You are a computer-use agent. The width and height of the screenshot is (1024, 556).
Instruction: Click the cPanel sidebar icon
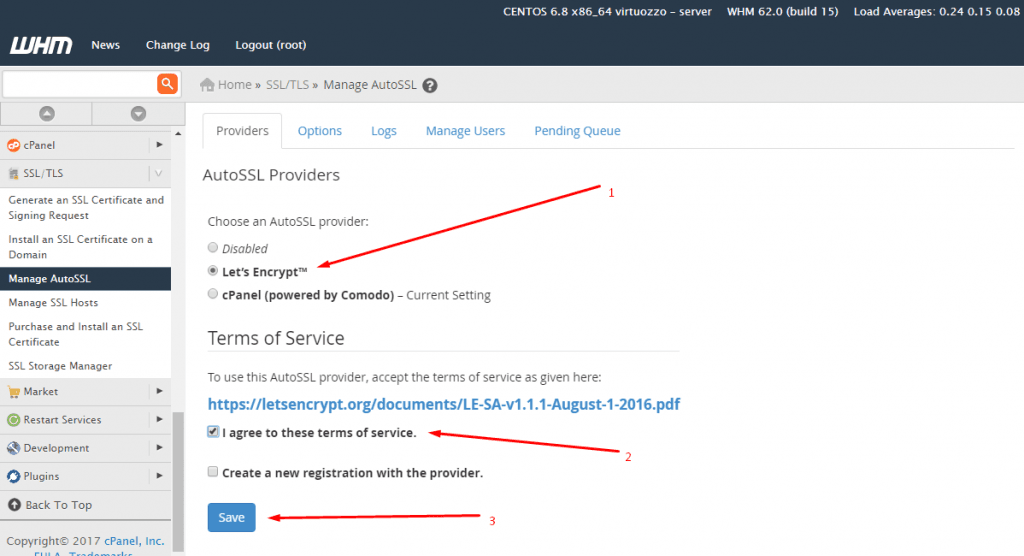(14, 145)
